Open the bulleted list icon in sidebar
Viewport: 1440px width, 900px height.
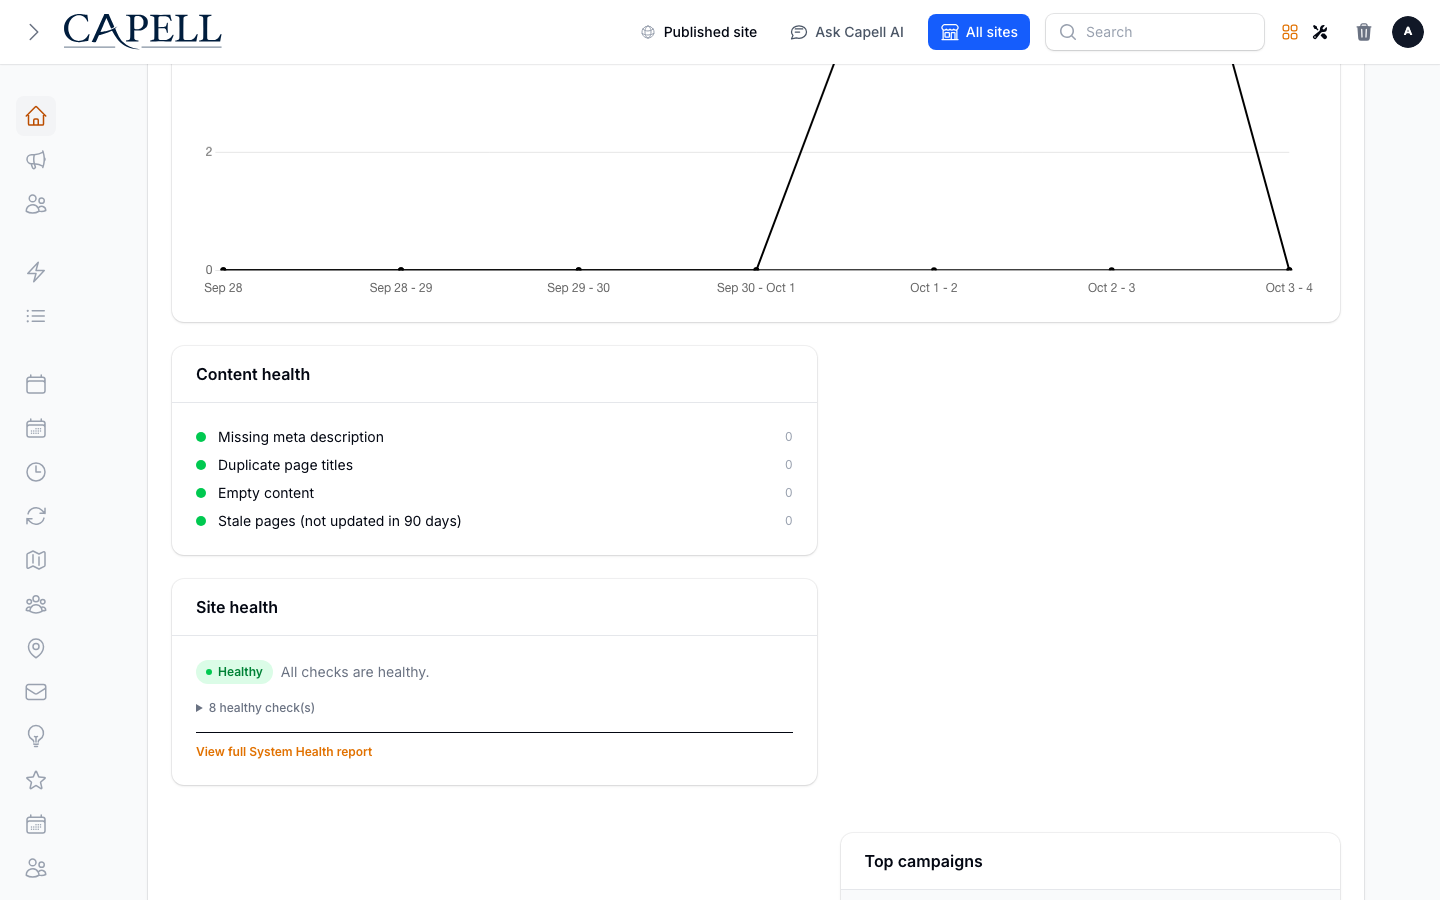pos(36,316)
